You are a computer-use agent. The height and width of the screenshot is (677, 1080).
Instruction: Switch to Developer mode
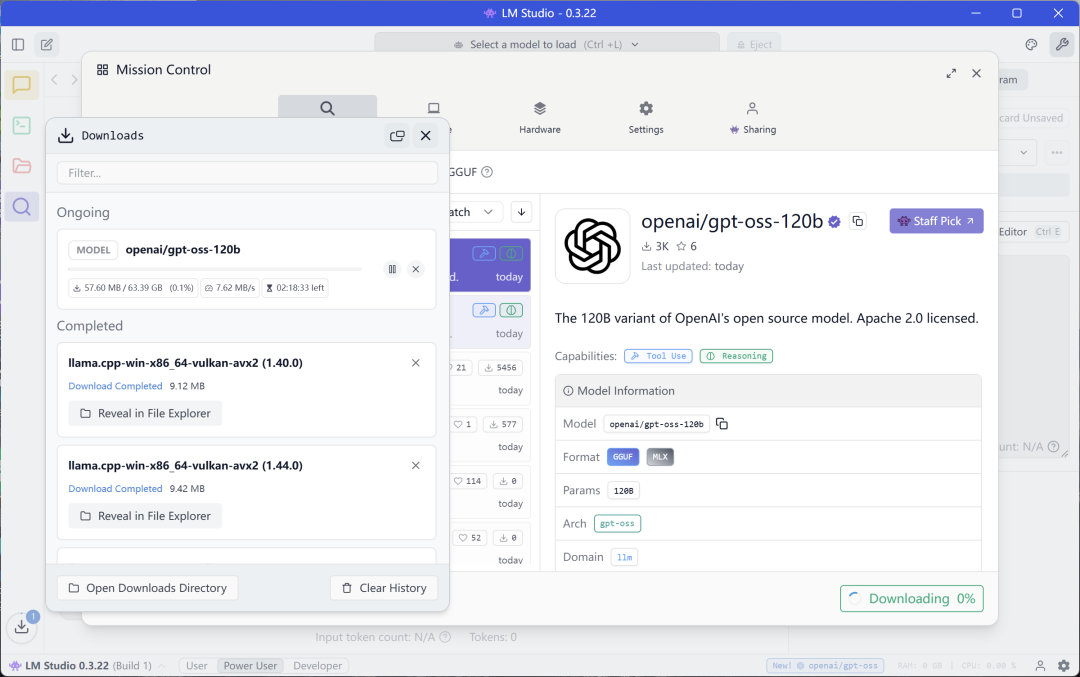point(318,665)
